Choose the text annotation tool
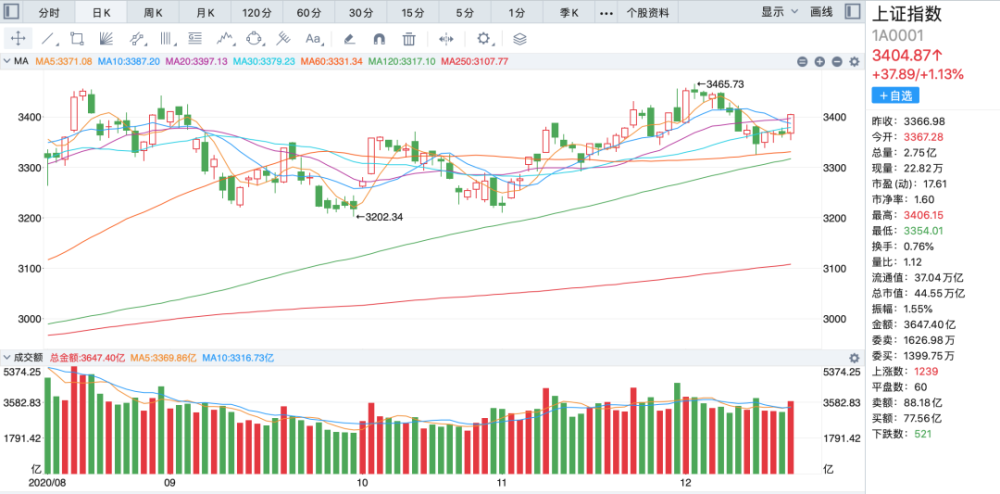This screenshot has height=494, width=1000. pos(313,39)
